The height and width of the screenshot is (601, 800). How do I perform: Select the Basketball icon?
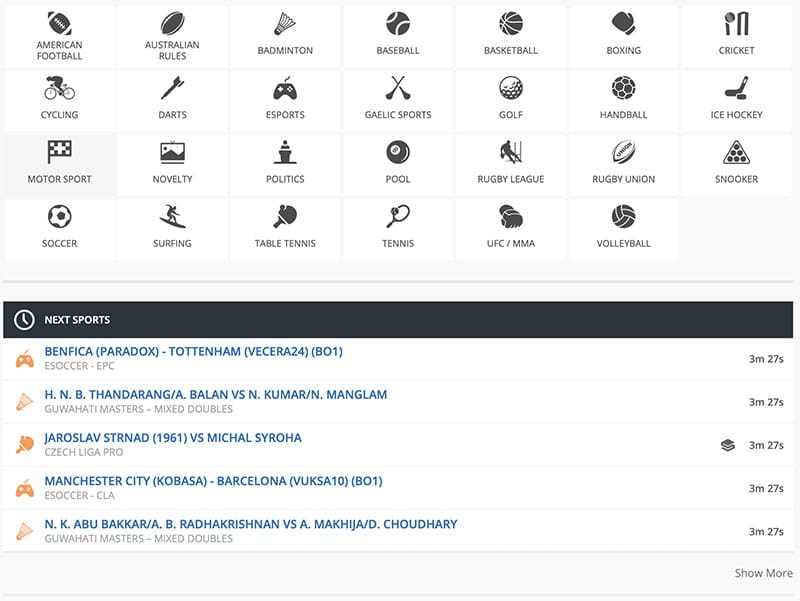(x=511, y=23)
